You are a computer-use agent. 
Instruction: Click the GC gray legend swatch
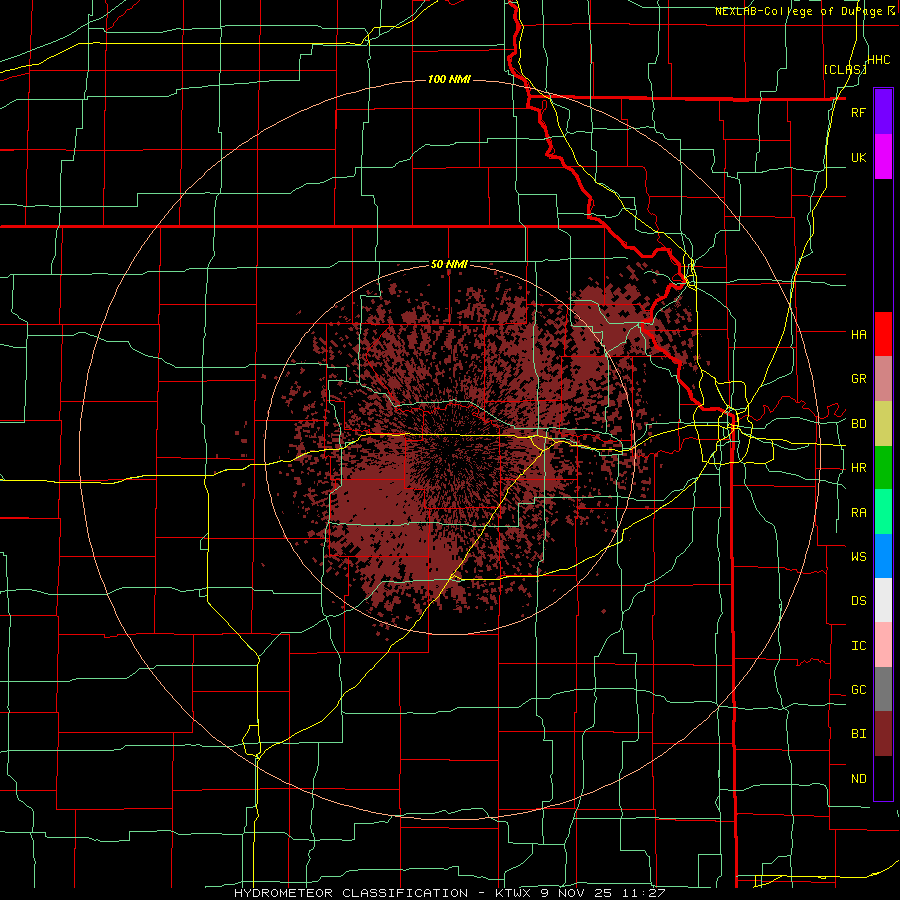pos(883,689)
